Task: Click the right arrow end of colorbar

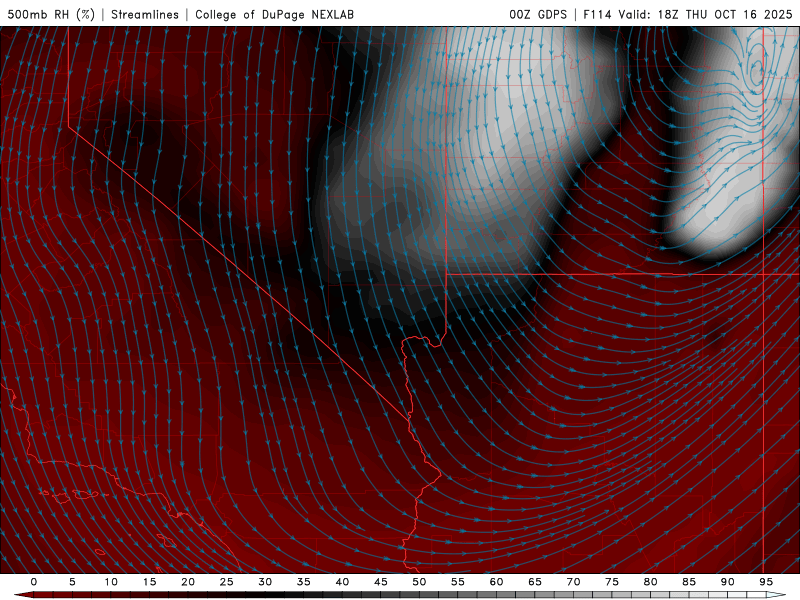Action: coord(776,595)
